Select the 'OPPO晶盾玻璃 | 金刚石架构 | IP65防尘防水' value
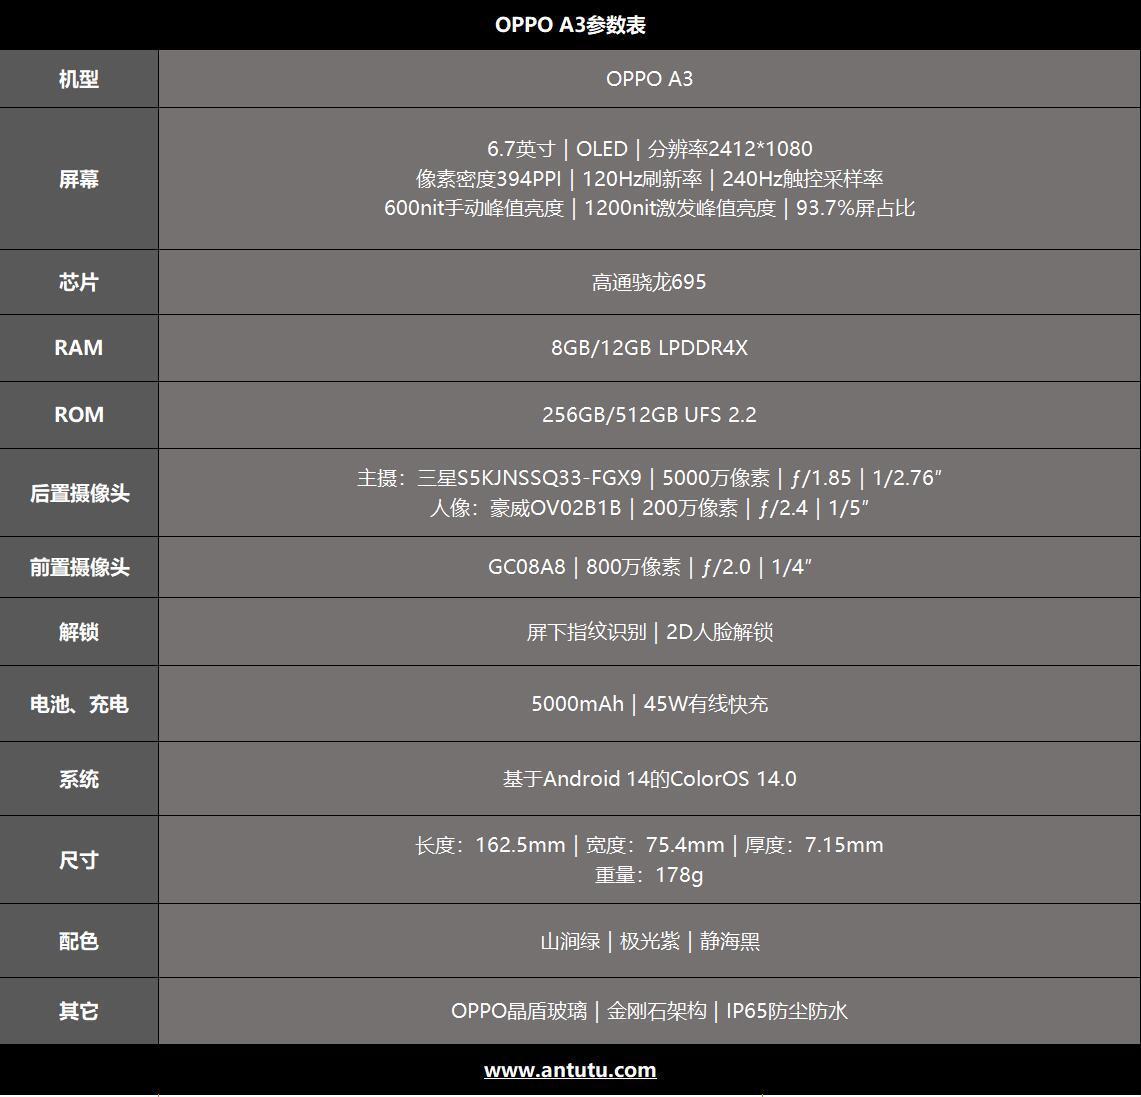This screenshot has width=1141, height=1097. coord(649,1011)
